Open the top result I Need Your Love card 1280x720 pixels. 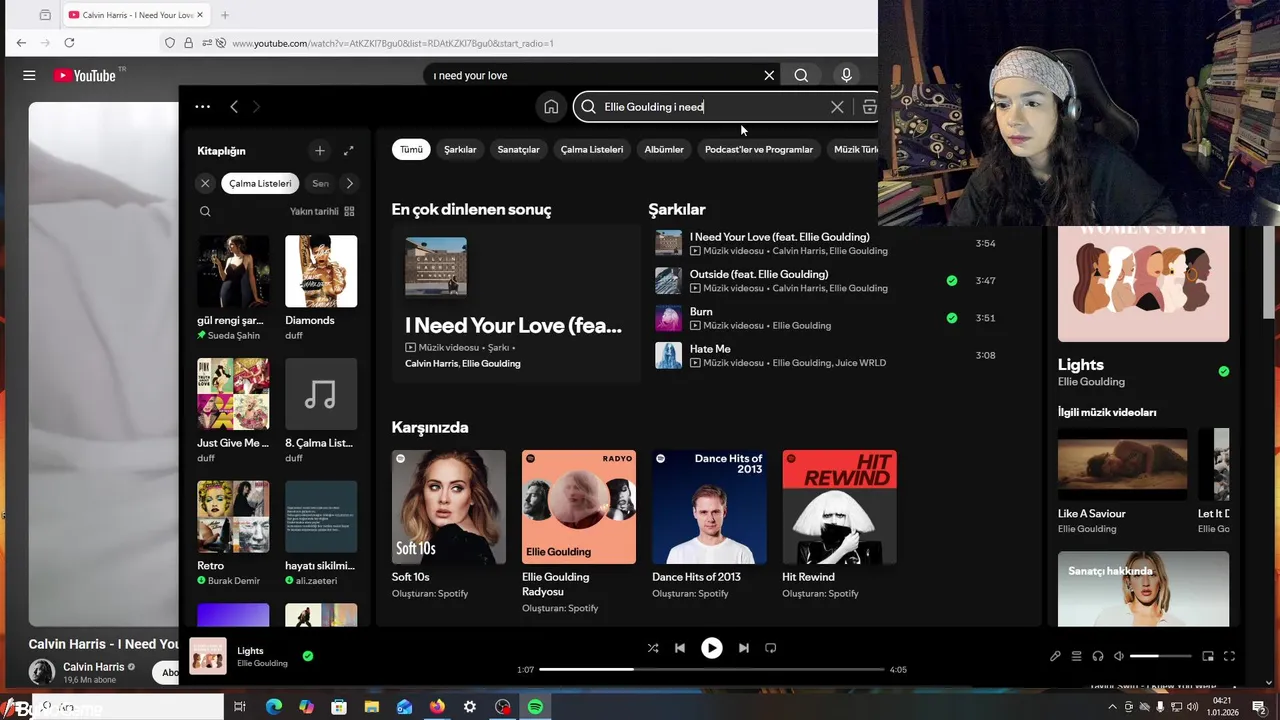[x=516, y=304]
